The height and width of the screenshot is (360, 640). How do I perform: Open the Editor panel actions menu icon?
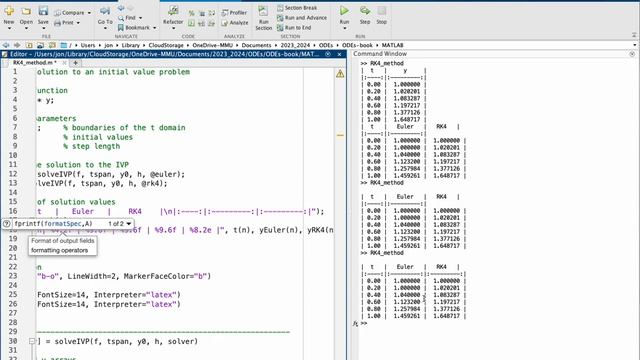[x=327, y=54]
